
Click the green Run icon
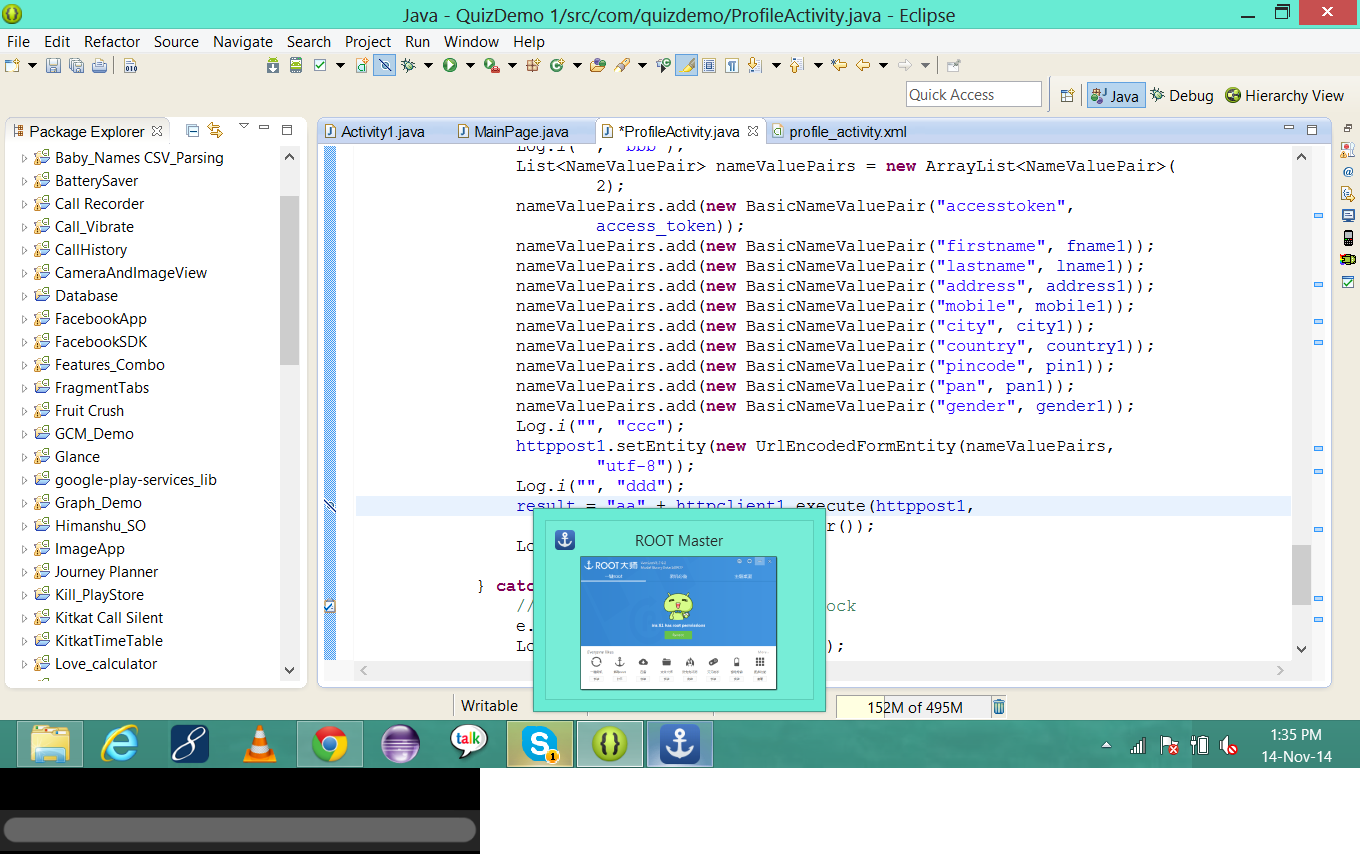(450, 65)
